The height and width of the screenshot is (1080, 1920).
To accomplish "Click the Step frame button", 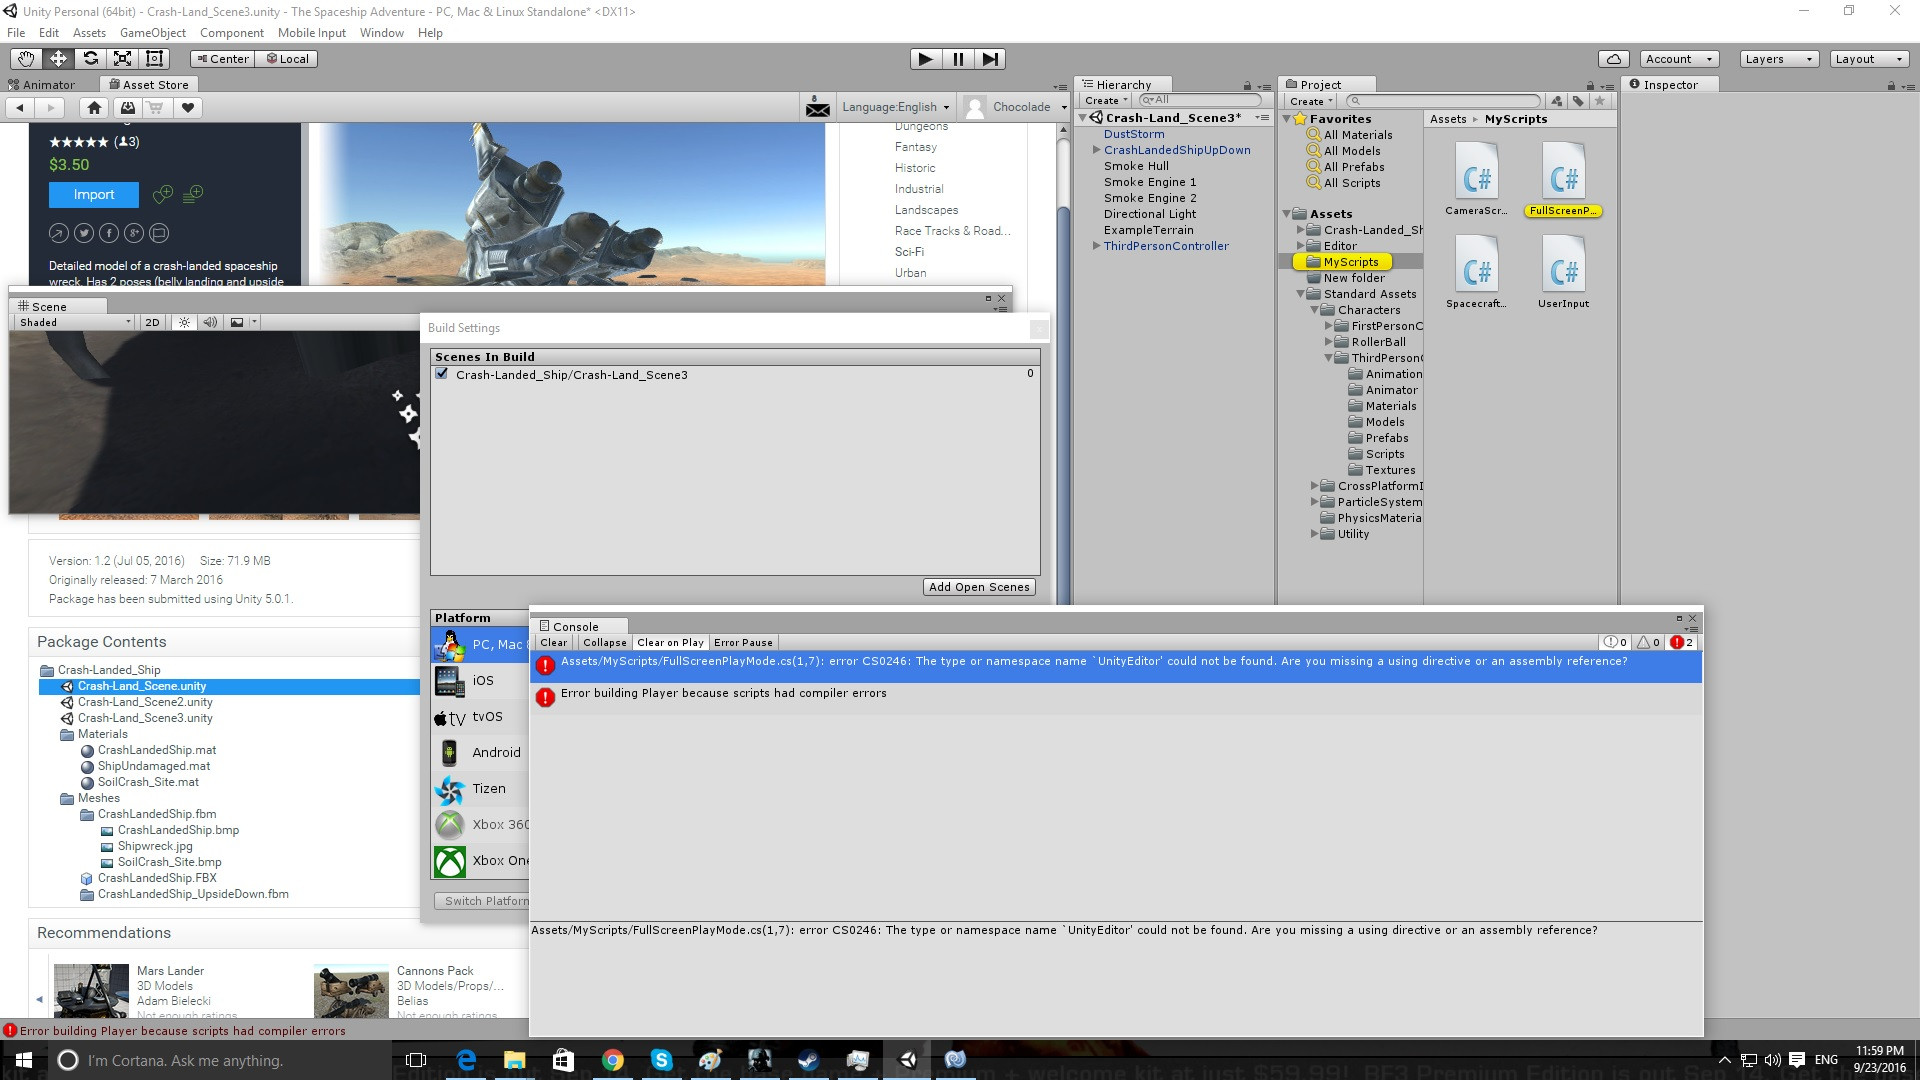I will tap(990, 59).
